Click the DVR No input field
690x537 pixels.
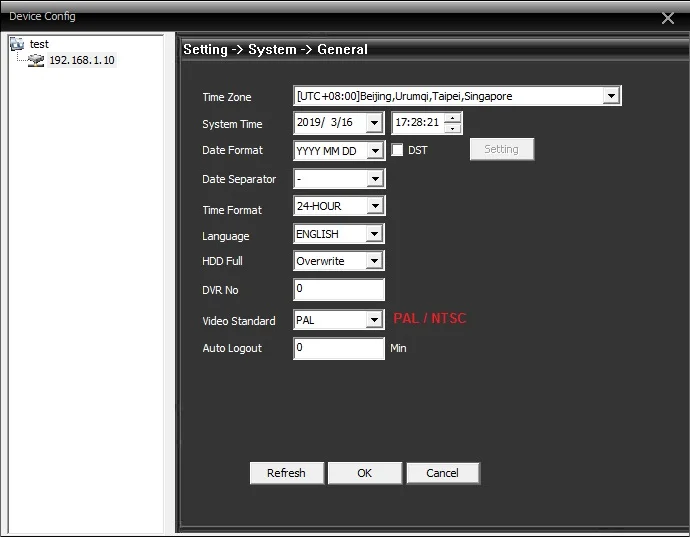(339, 290)
